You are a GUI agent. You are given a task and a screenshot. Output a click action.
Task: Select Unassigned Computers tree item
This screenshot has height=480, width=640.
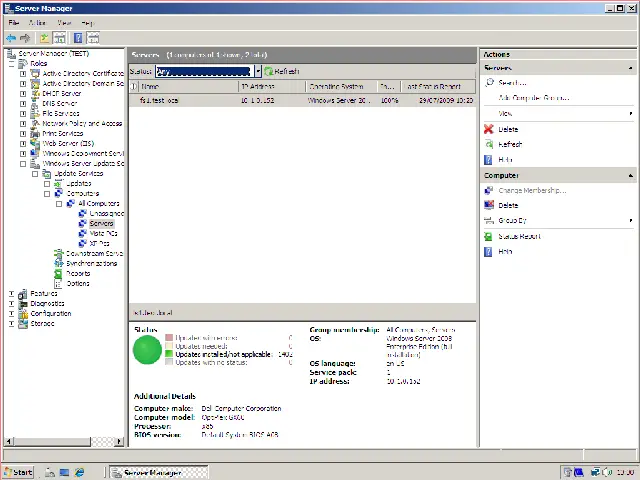coord(106,213)
